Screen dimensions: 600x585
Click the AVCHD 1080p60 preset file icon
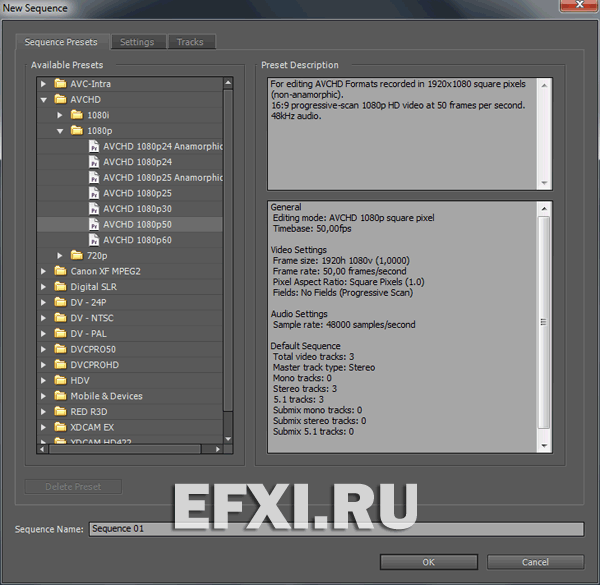(x=94, y=240)
